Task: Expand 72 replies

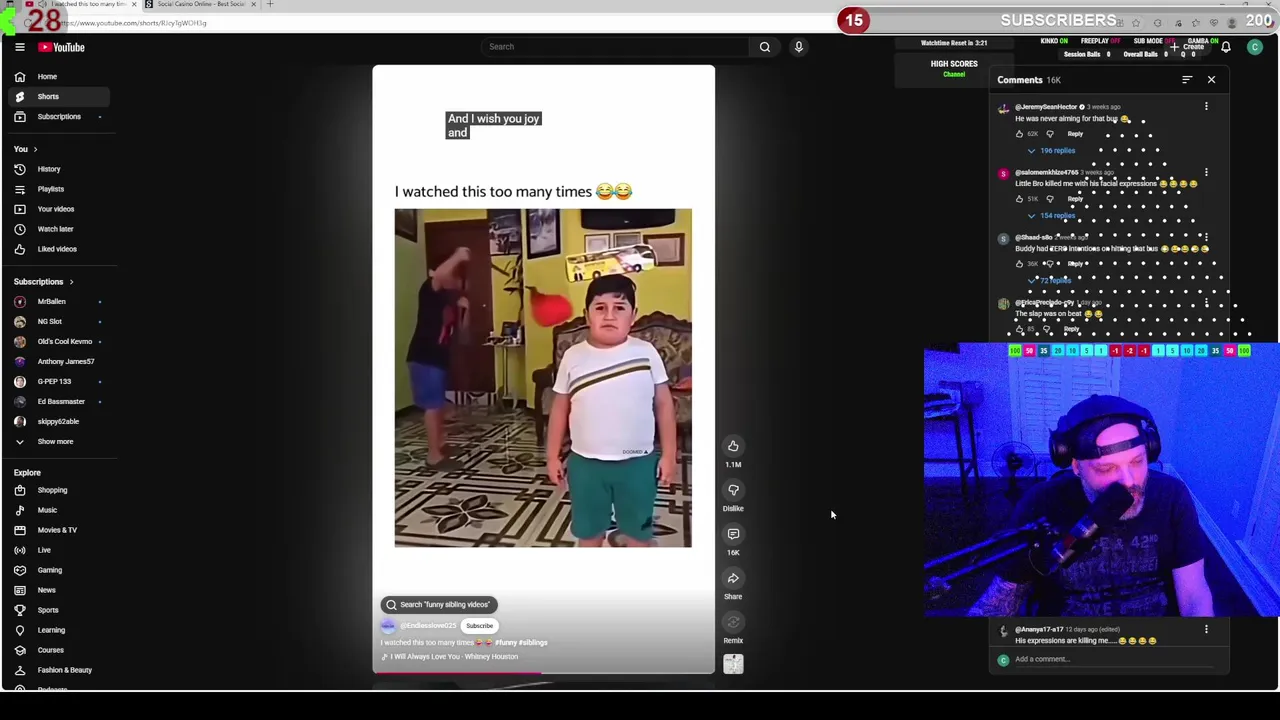Action: click(x=1050, y=281)
